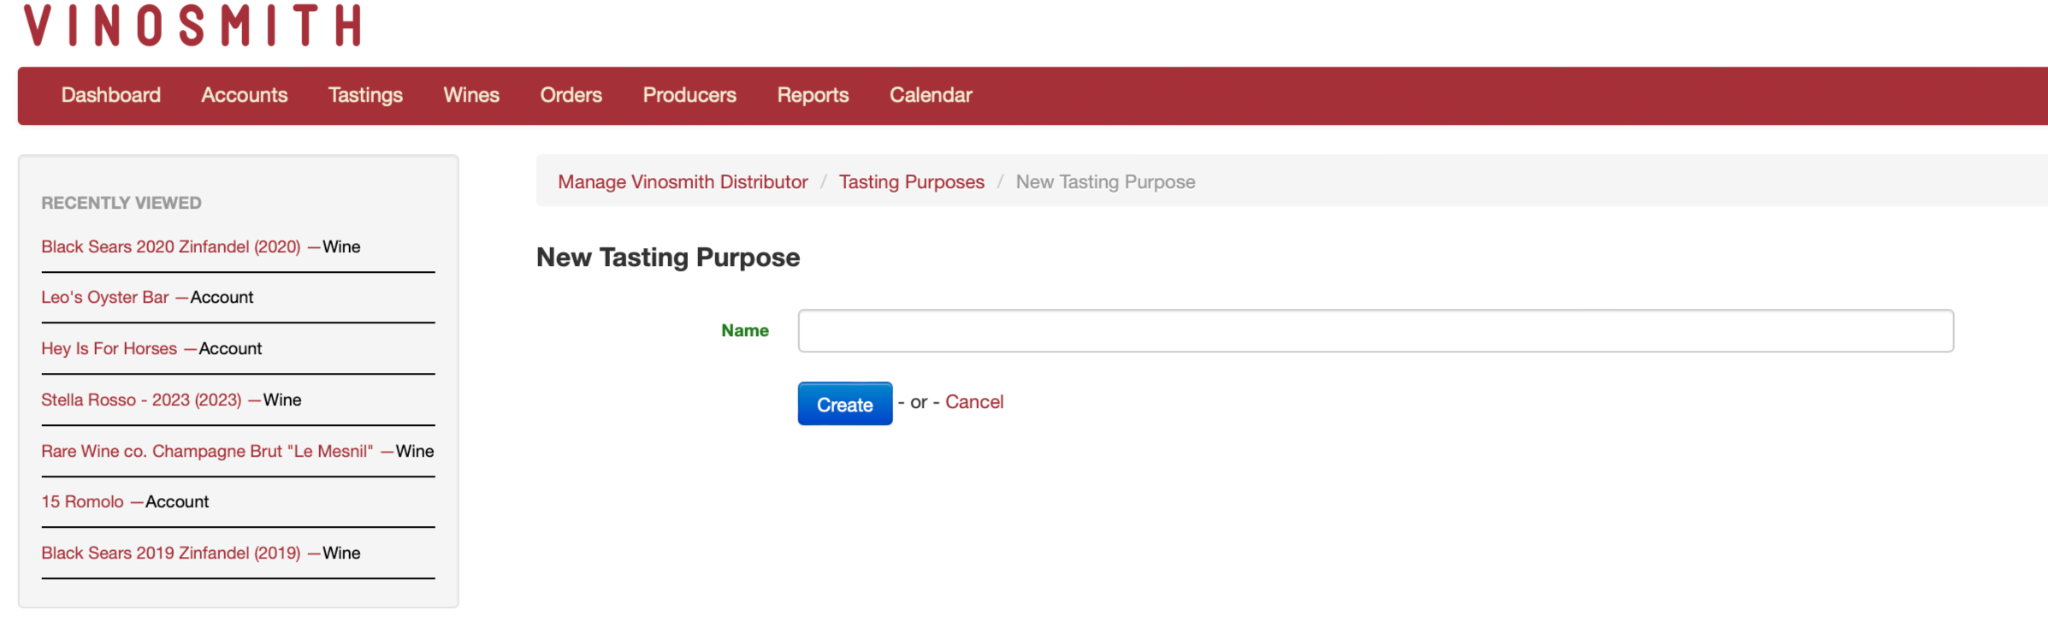This screenshot has width=2048, height=642.
Task: Click the Vinosmith logo
Action: tap(192, 25)
